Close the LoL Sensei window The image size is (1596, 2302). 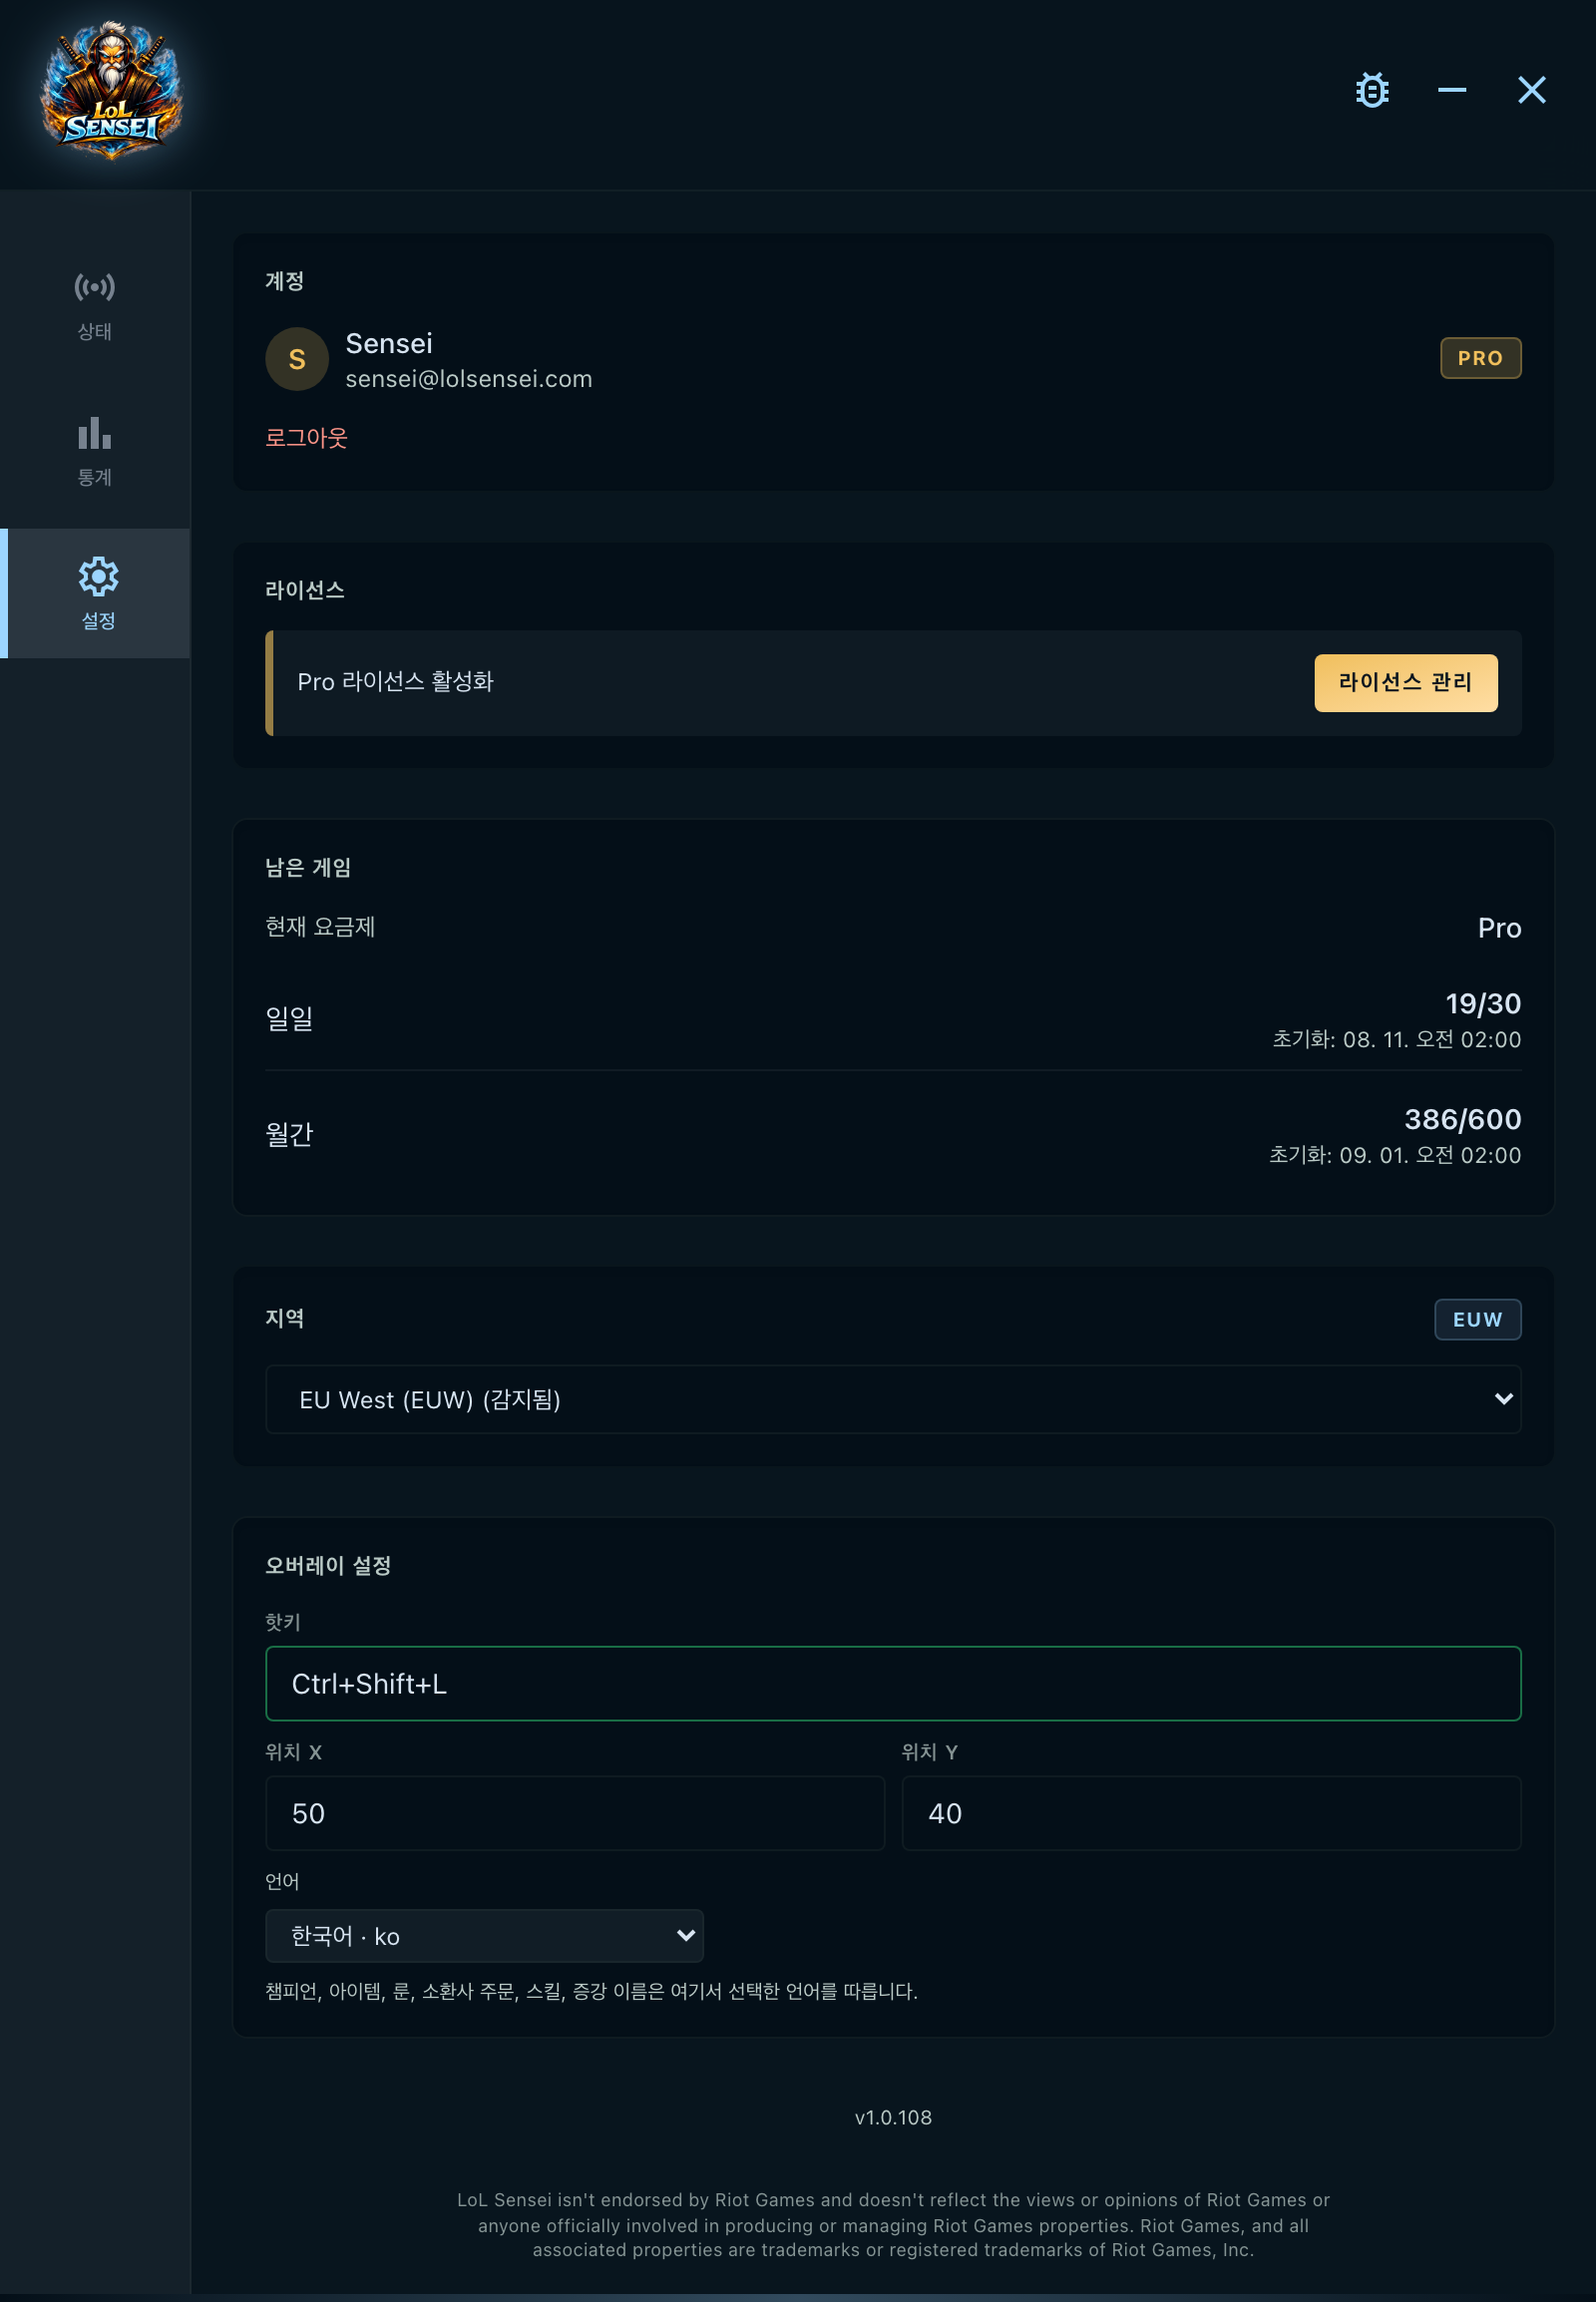click(1531, 90)
